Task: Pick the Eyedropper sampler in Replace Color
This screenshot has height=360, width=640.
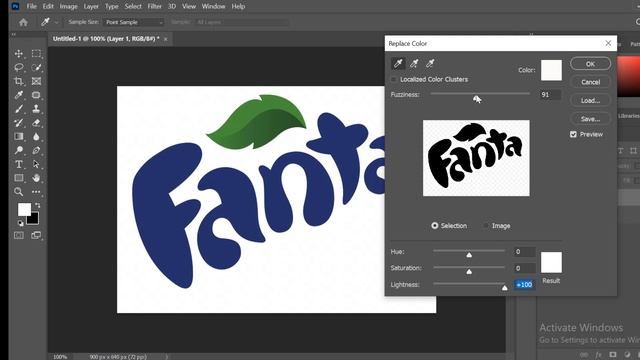Action: pos(398,63)
